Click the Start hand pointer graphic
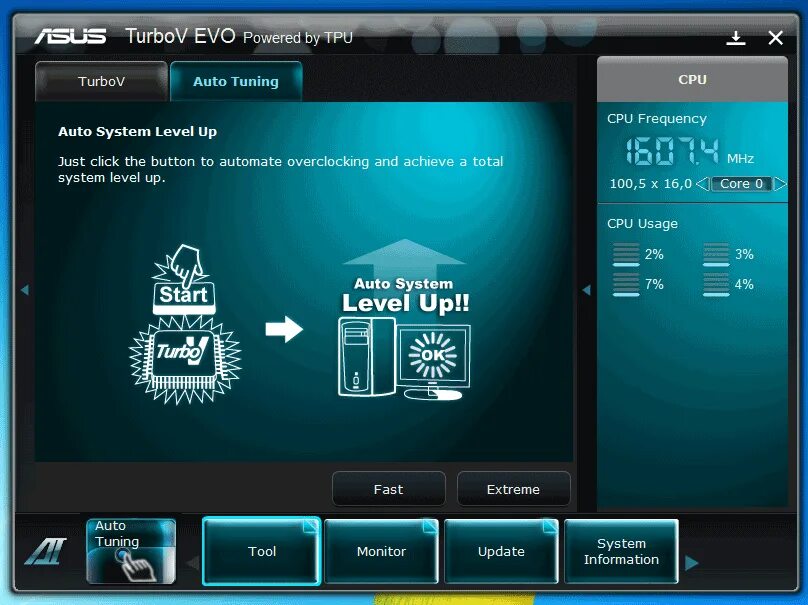Viewport: 808px width, 605px height. (x=184, y=280)
